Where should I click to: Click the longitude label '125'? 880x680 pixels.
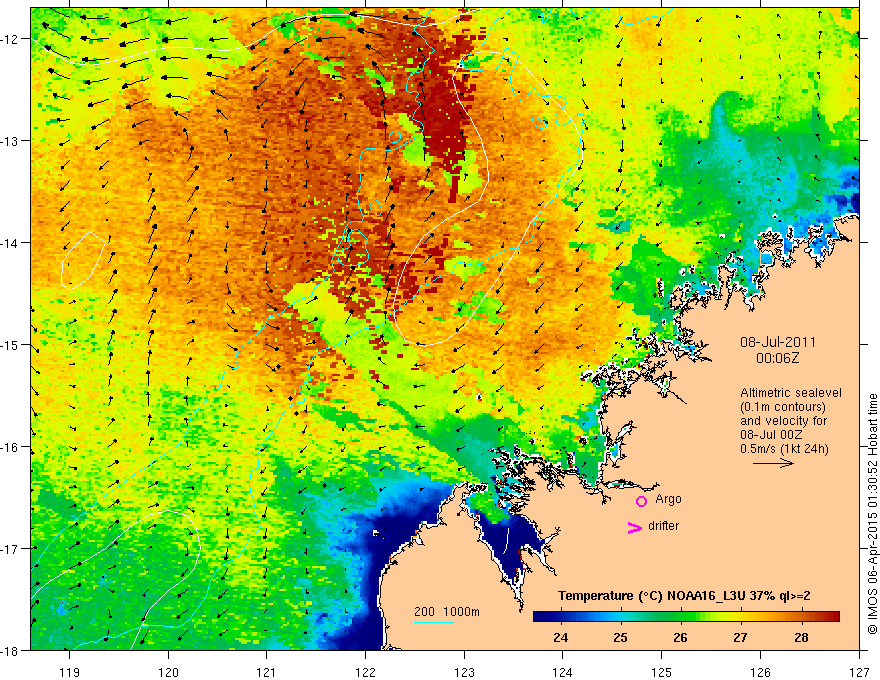pyautogui.click(x=662, y=672)
